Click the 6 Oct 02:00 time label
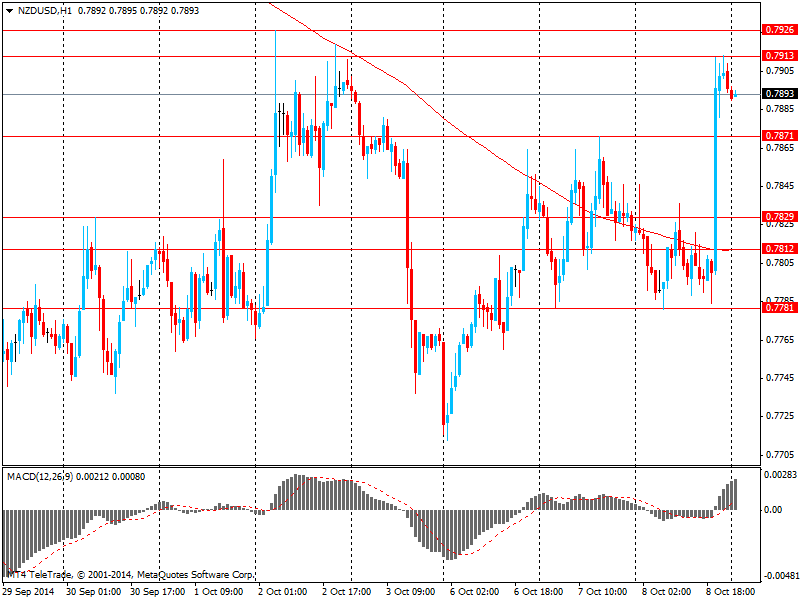Viewport: 800px width, 600px height. click(474, 592)
